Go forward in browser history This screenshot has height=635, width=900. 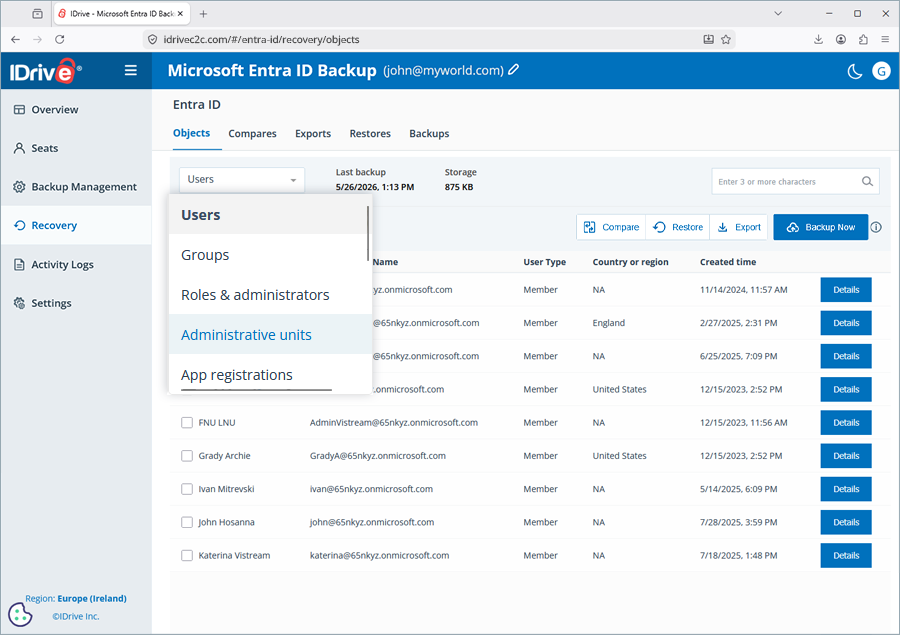tap(37, 39)
